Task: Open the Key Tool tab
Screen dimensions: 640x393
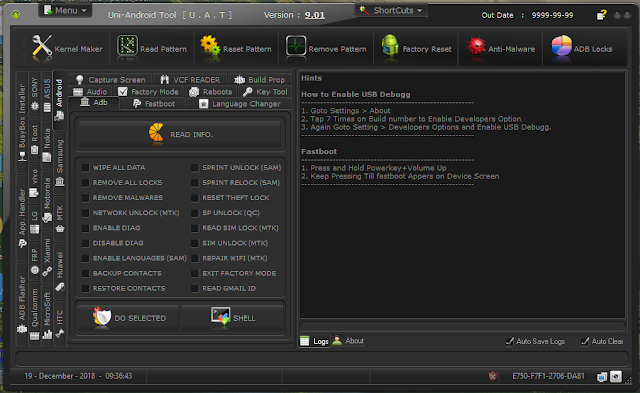Action: [x=265, y=92]
